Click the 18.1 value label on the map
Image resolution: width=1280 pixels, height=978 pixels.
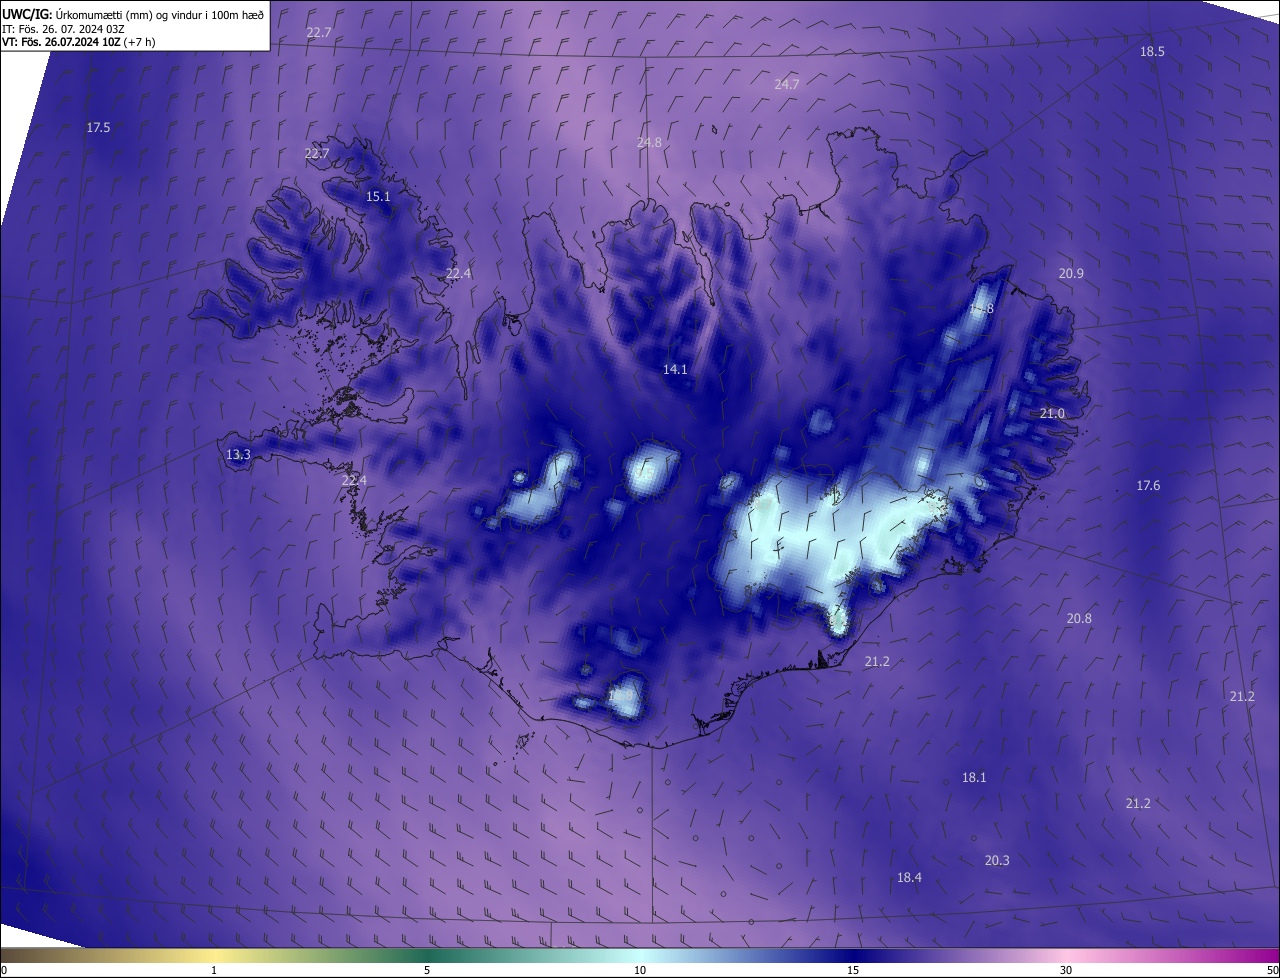click(974, 778)
